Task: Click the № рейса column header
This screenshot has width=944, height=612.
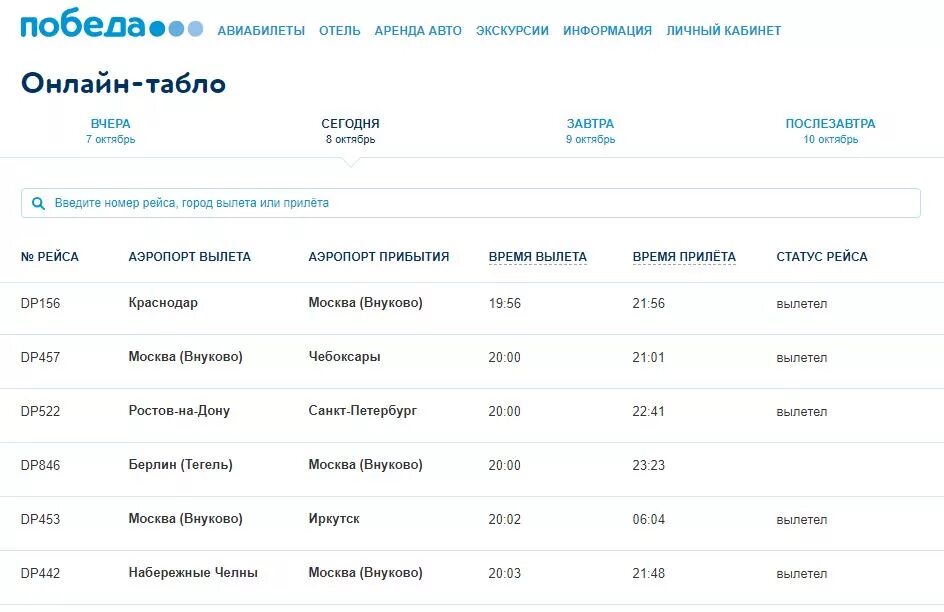Action: (x=50, y=257)
